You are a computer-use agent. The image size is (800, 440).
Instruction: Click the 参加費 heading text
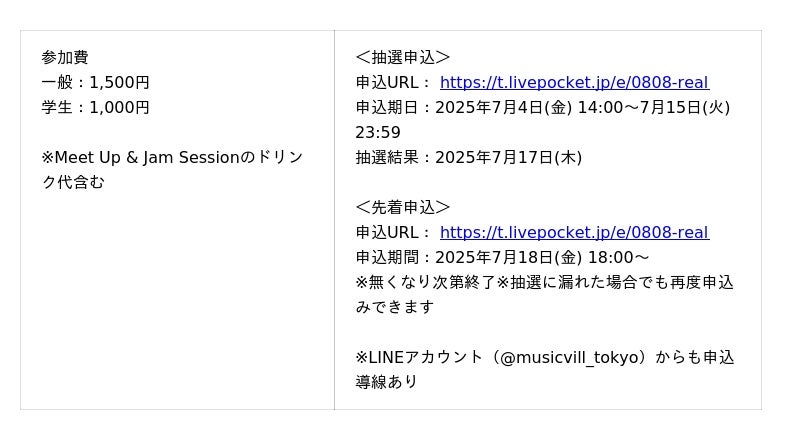pyautogui.click(x=65, y=58)
